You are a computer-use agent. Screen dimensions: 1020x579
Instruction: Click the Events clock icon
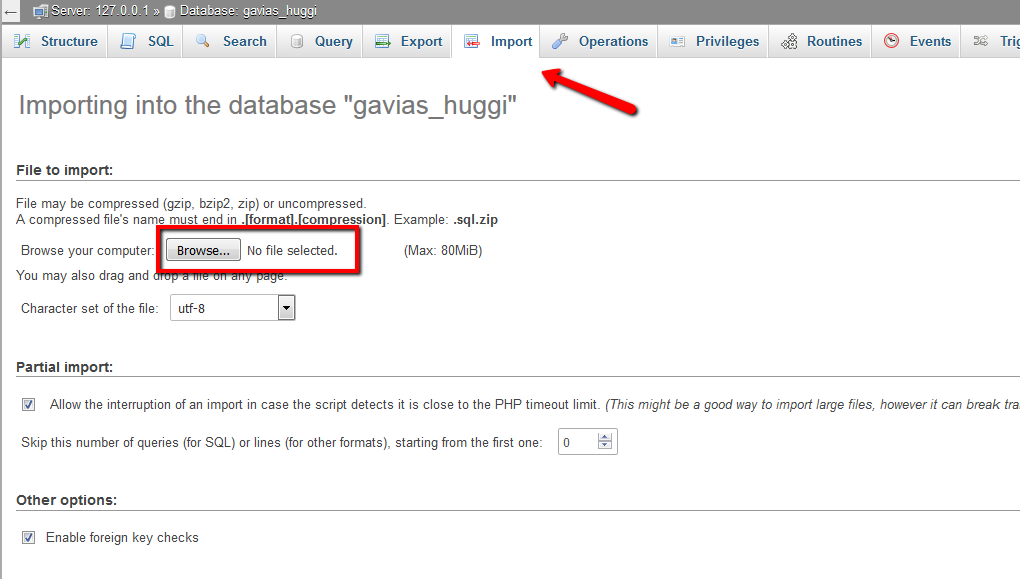(891, 41)
